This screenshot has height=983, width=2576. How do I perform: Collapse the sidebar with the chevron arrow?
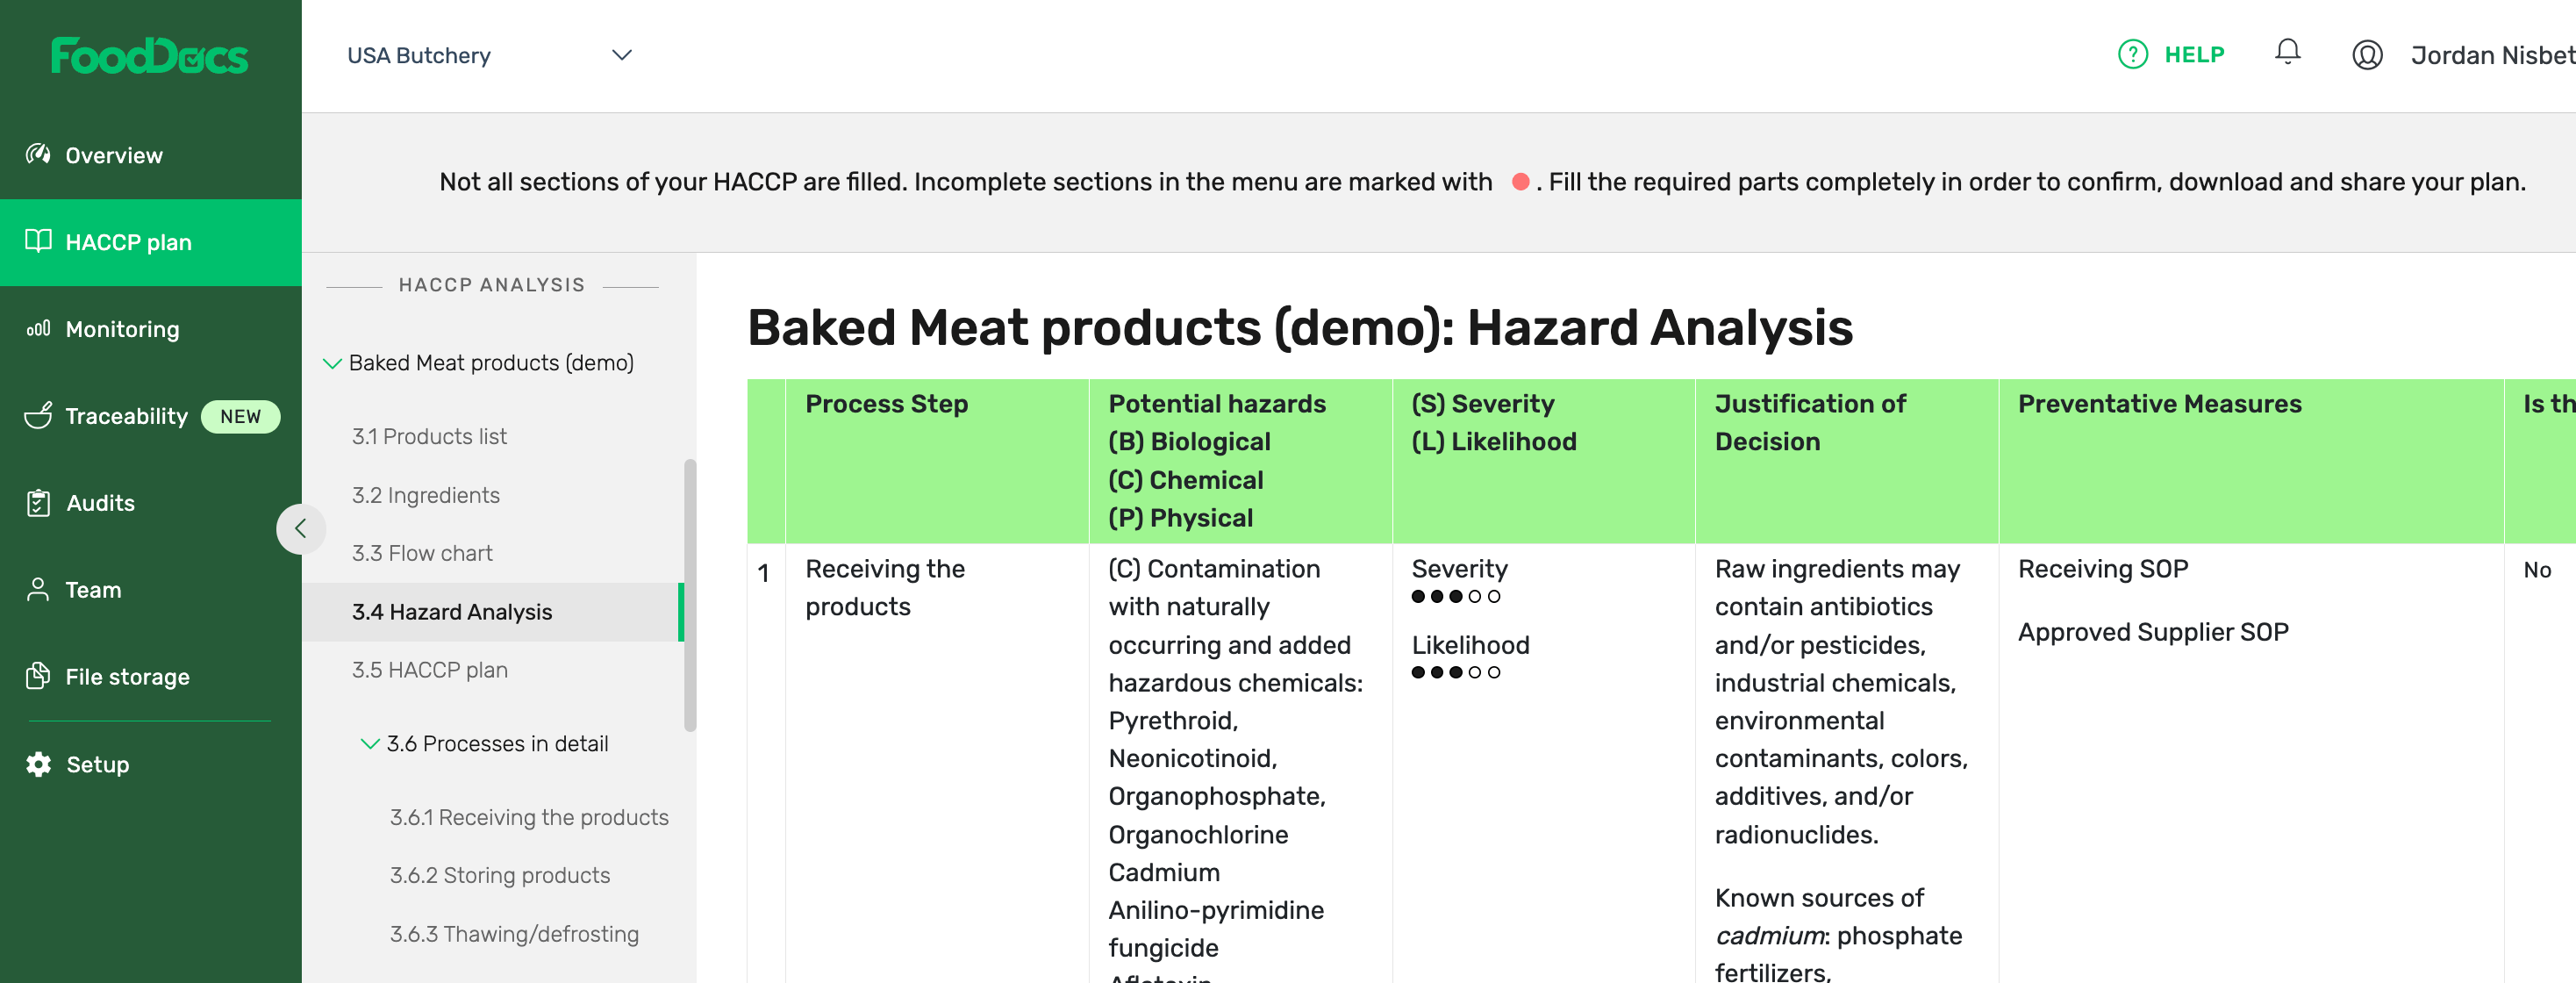[x=301, y=528]
